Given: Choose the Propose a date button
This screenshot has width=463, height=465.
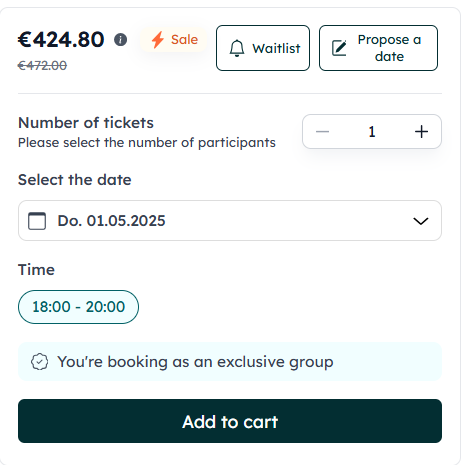Looking at the screenshot, I should tap(378, 48).
